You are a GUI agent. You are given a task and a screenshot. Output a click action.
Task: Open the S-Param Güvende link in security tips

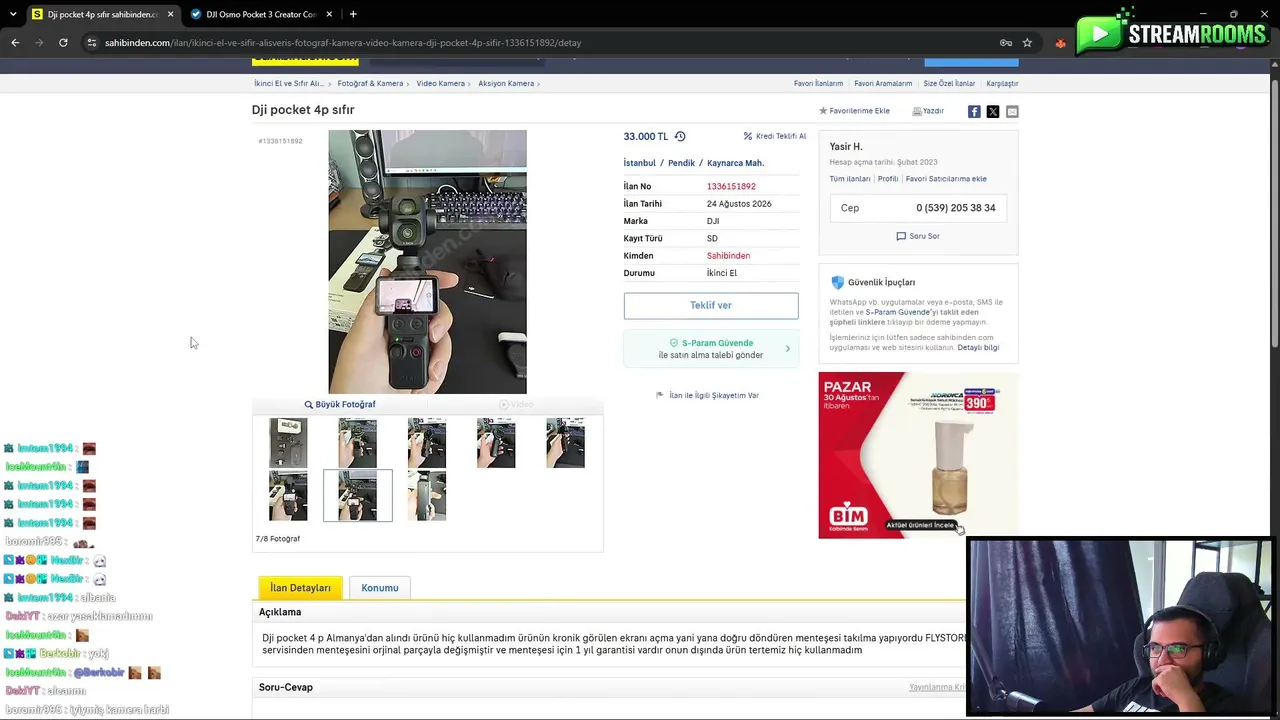[898, 312]
